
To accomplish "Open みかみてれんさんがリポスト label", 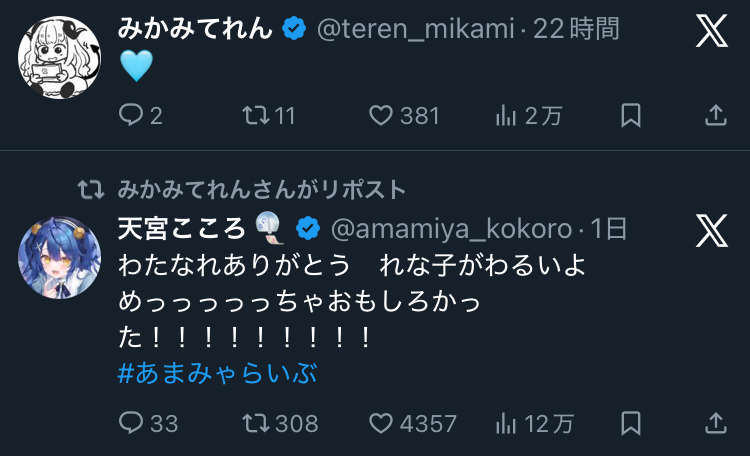I will 262,189.
